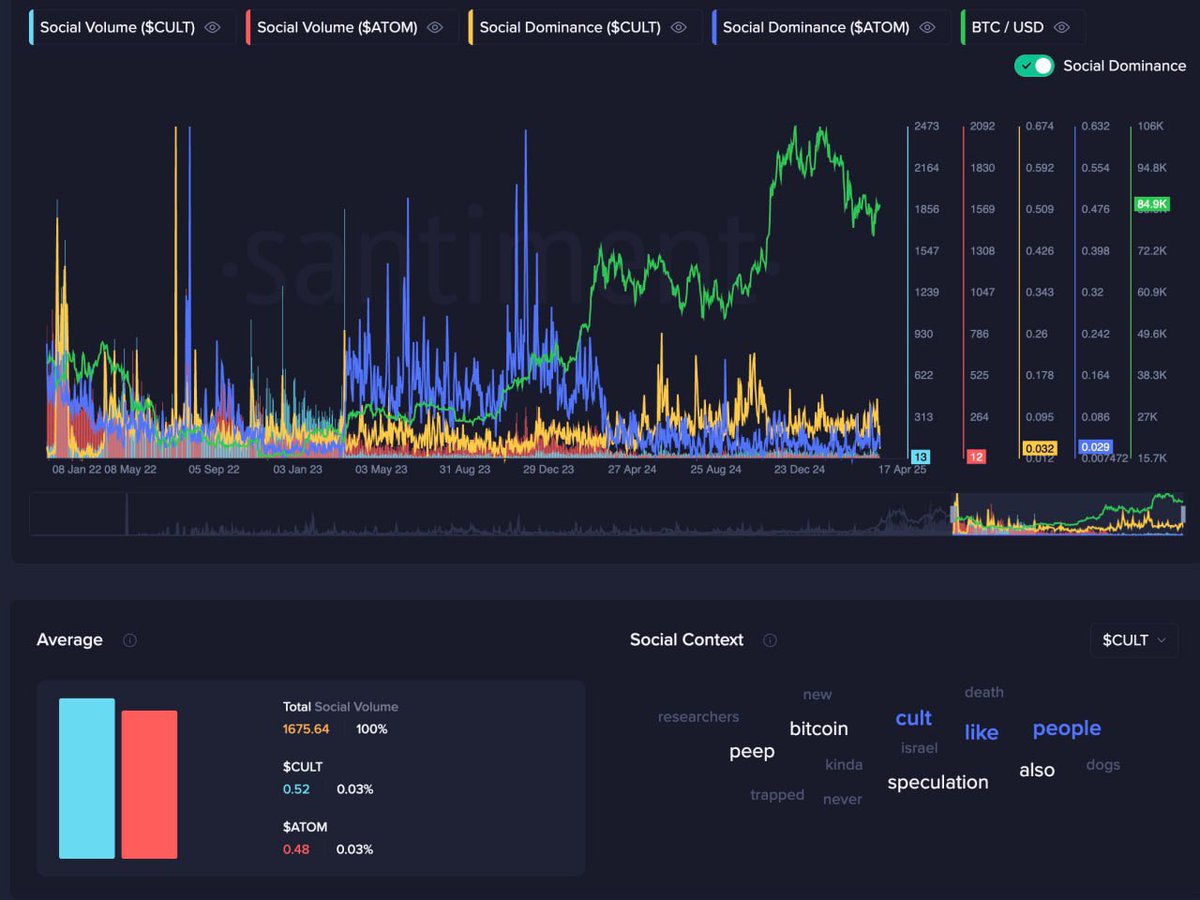
Task: Select the Social Volume ($CULT) metric chip
Action: click(x=133, y=28)
